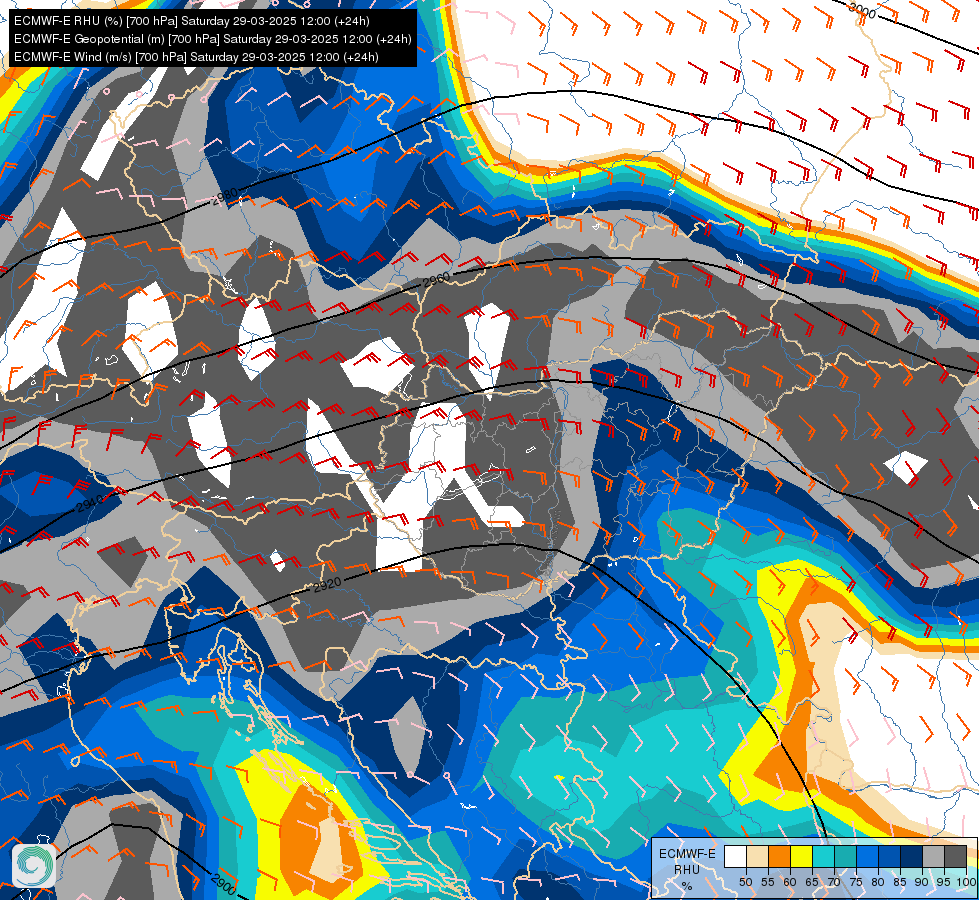Click the legend value 55
The height and width of the screenshot is (900, 979).
click(768, 882)
